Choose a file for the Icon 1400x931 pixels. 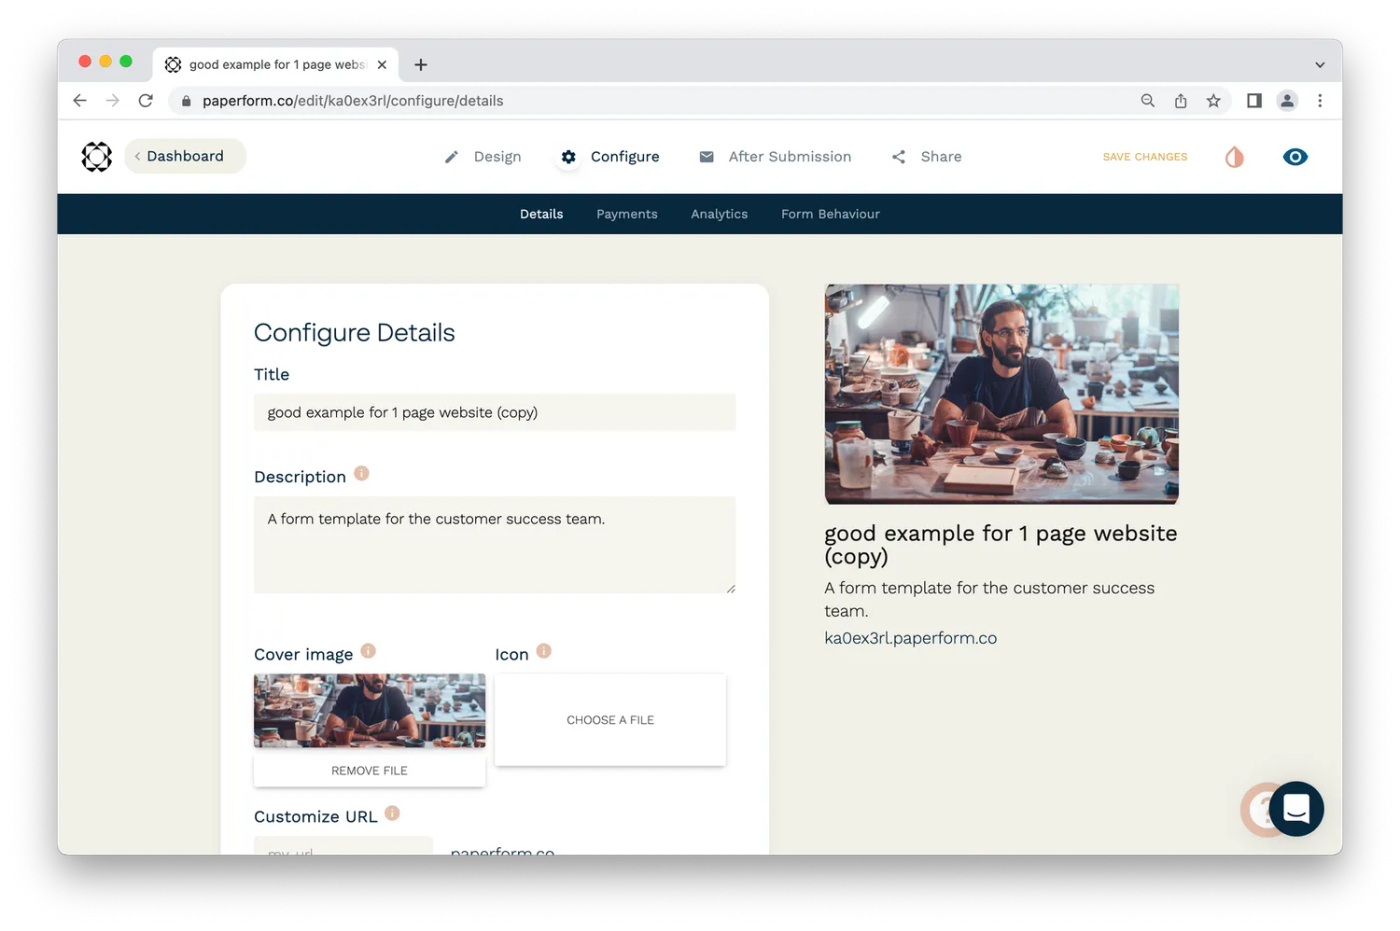coord(610,720)
